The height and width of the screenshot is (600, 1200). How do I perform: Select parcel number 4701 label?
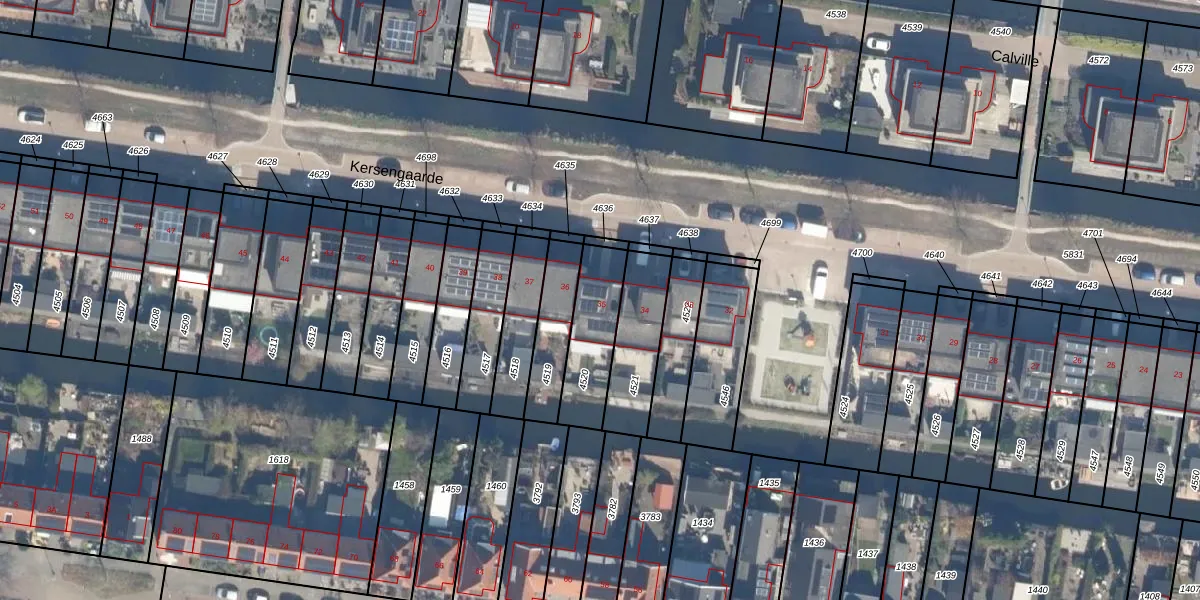[1093, 234]
